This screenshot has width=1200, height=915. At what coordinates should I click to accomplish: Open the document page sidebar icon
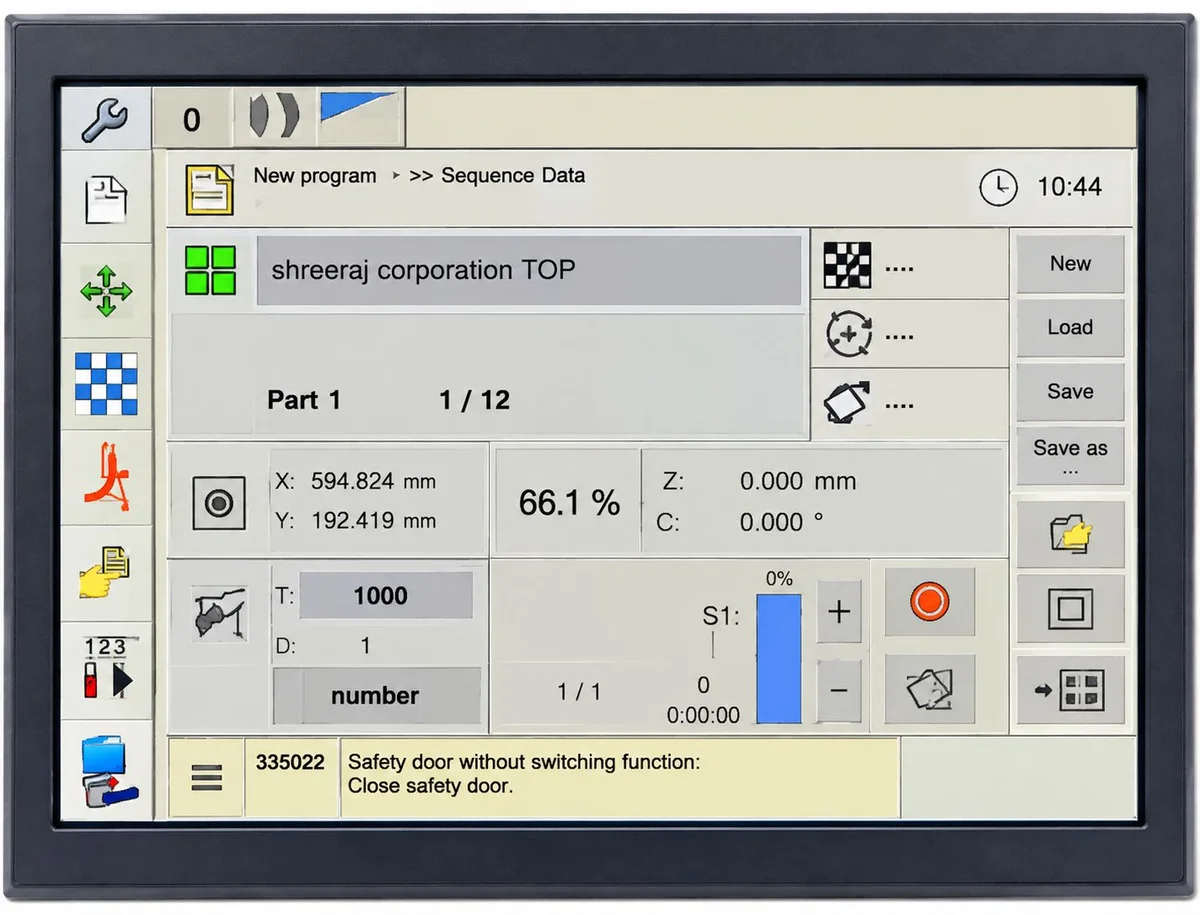point(105,198)
